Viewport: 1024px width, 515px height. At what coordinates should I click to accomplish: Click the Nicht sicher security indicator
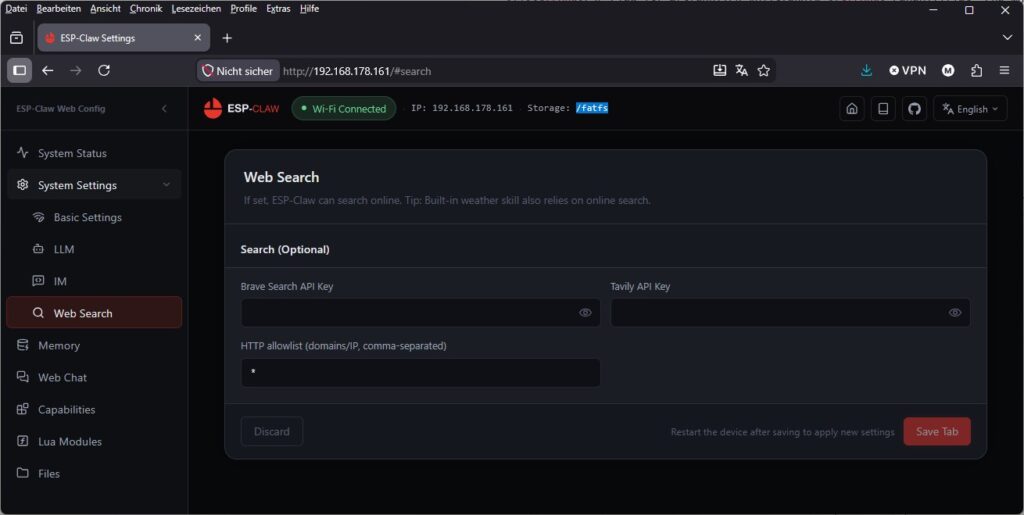point(238,71)
